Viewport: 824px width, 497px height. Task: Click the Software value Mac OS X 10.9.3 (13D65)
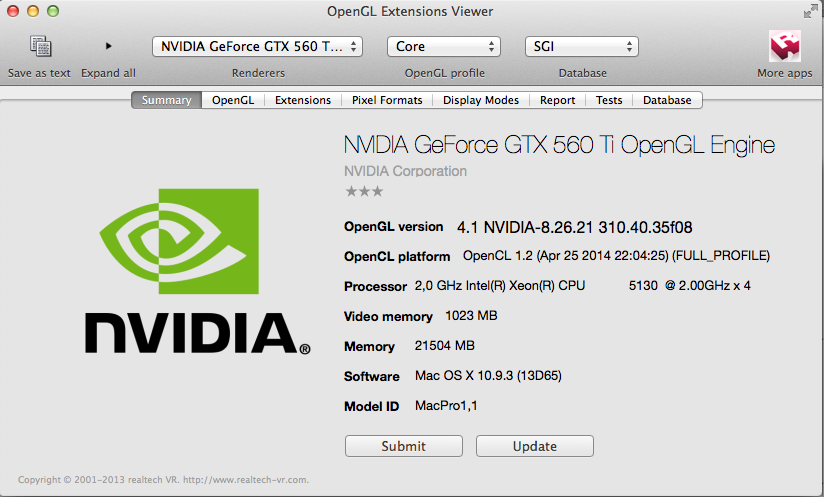[x=488, y=376]
